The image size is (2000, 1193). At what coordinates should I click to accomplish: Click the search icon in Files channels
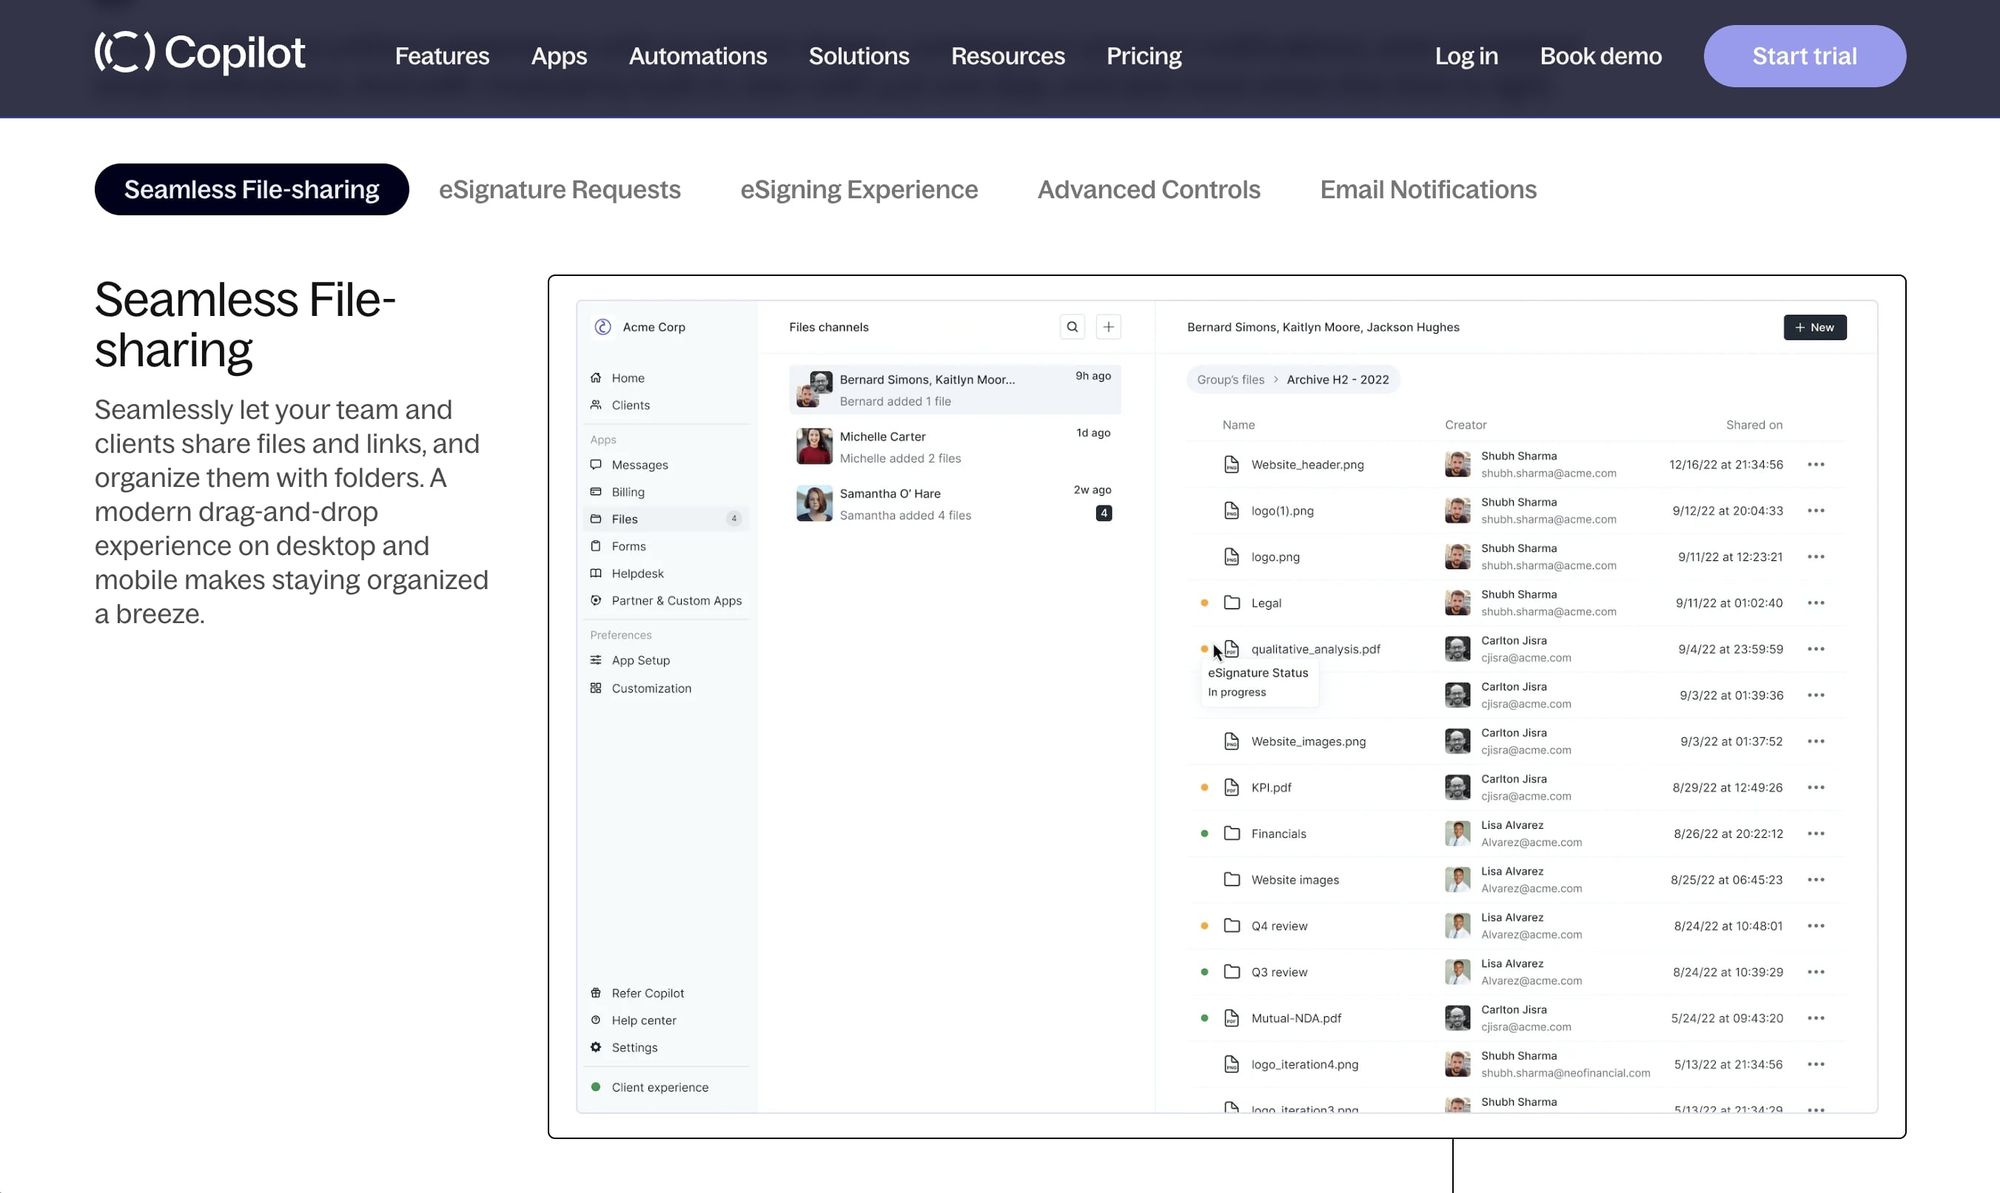pyautogui.click(x=1073, y=327)
